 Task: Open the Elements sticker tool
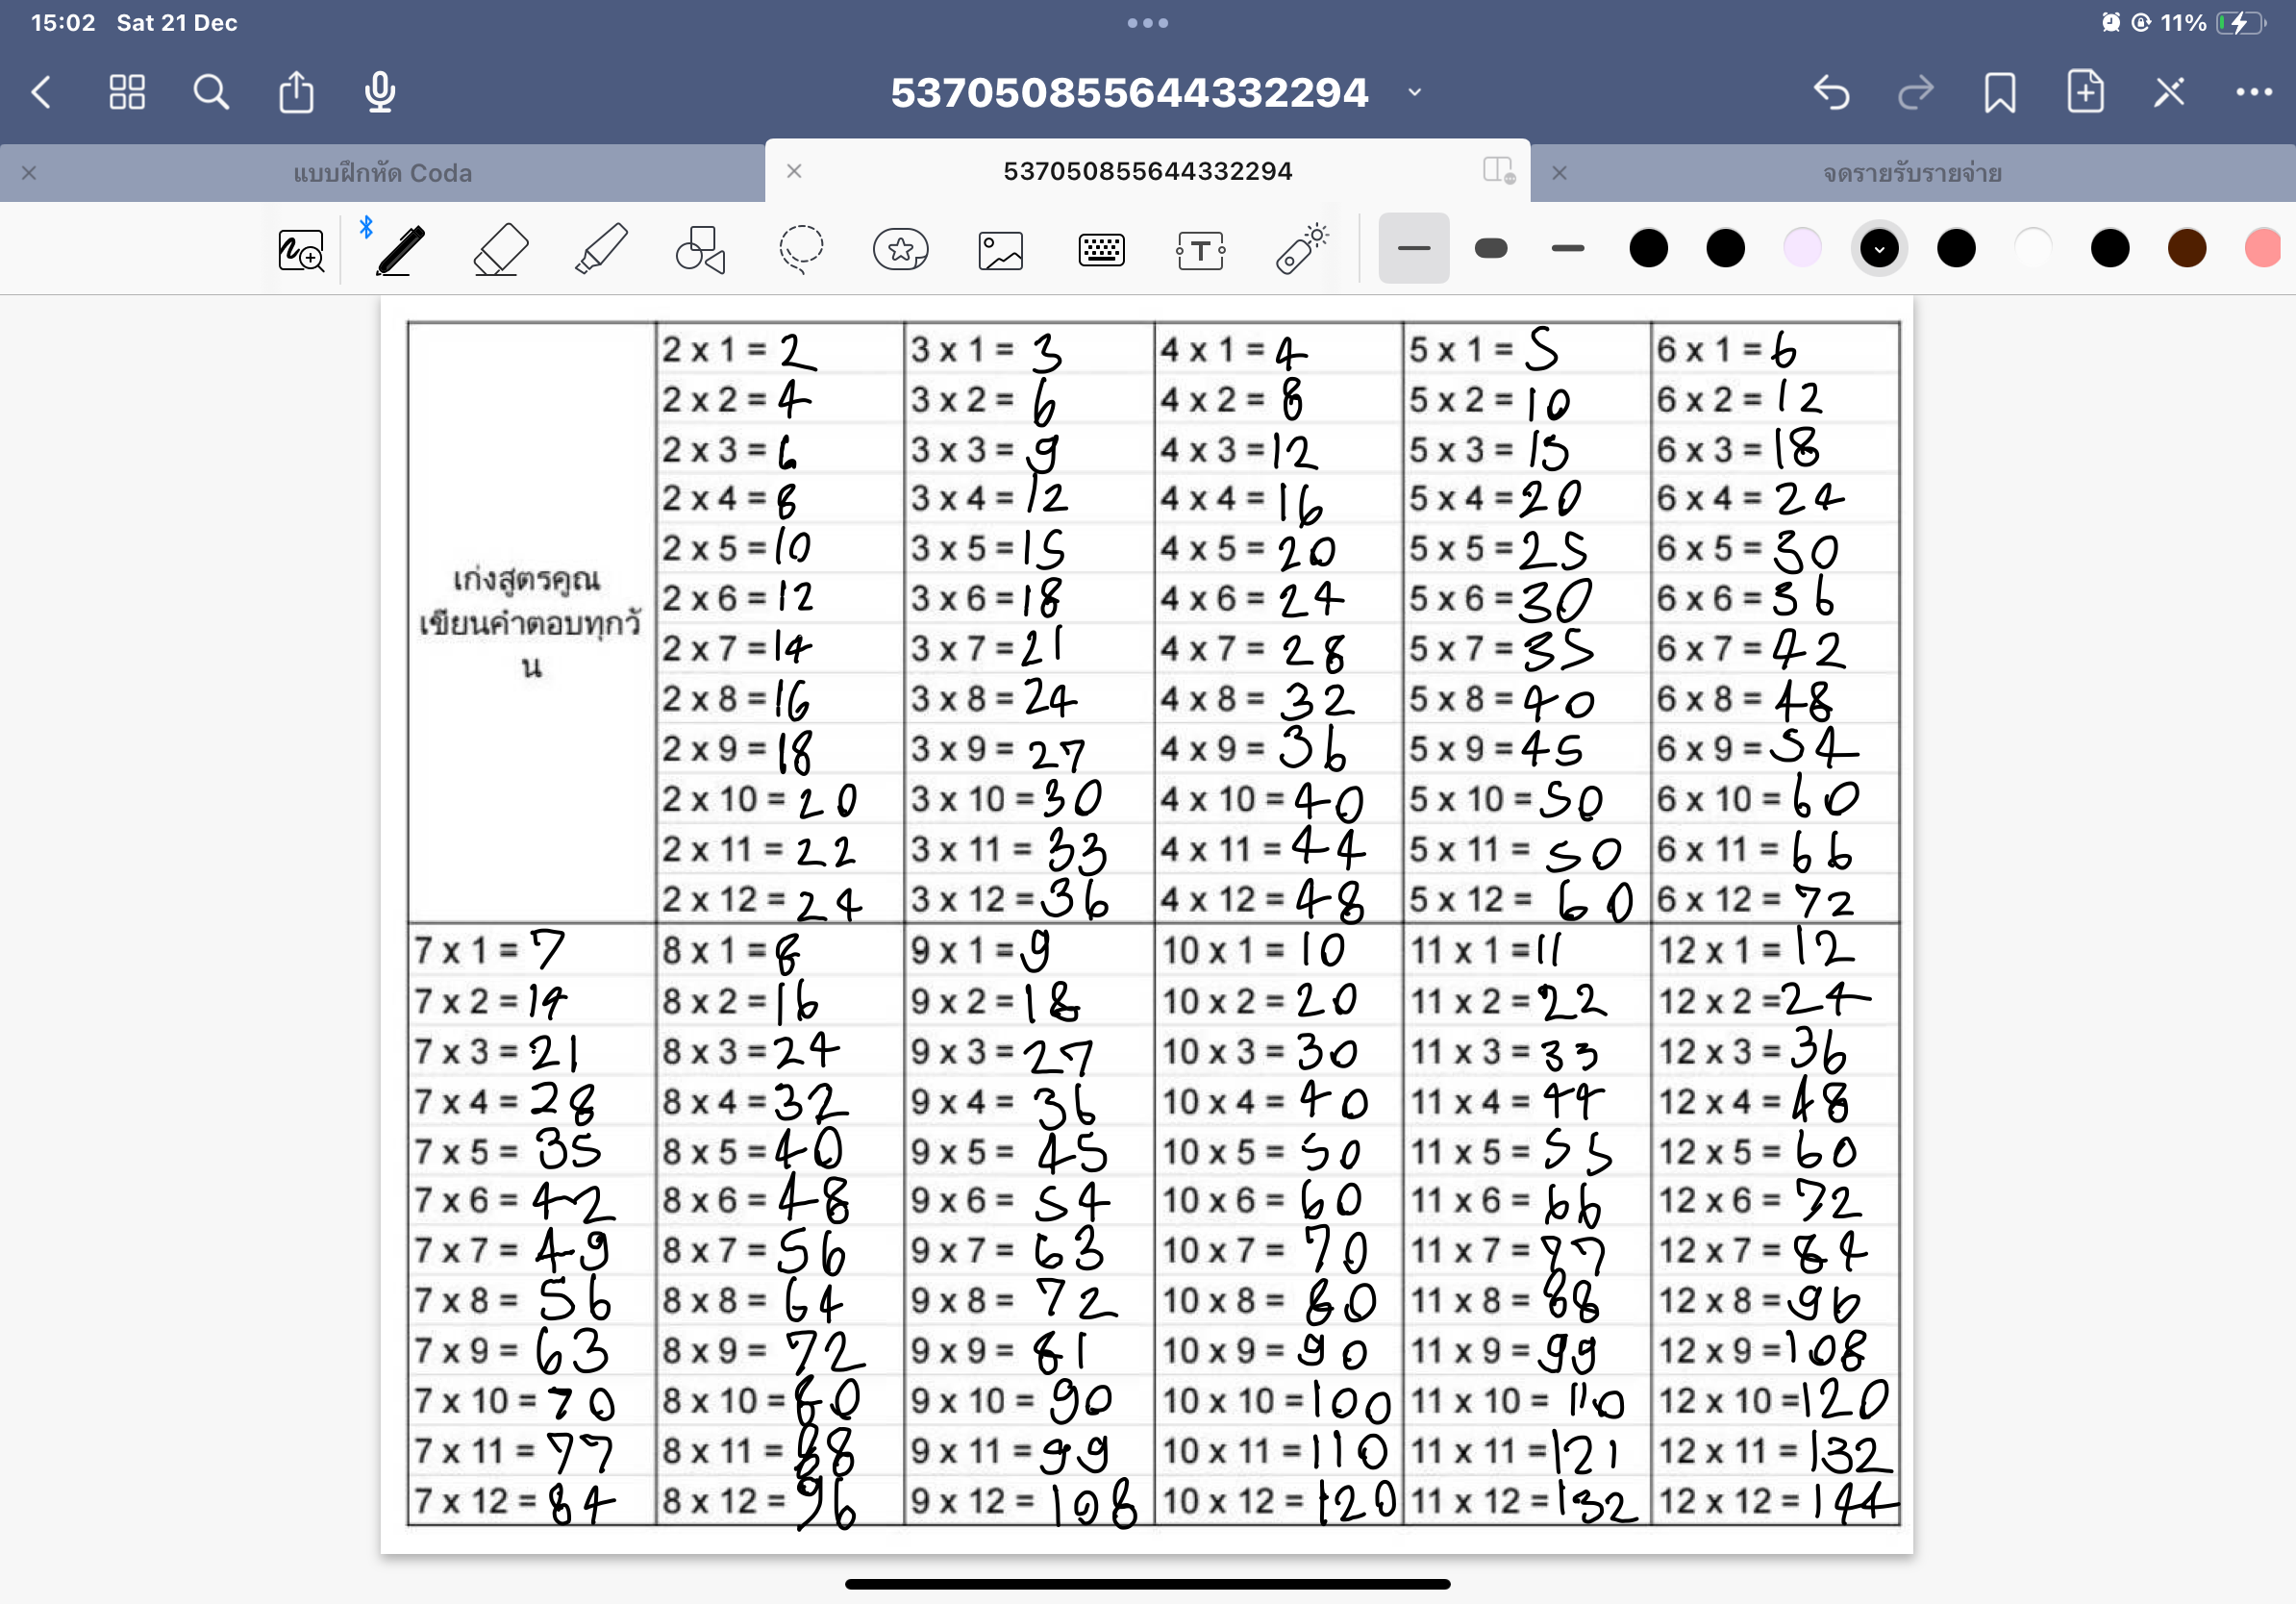coord(900,250)
